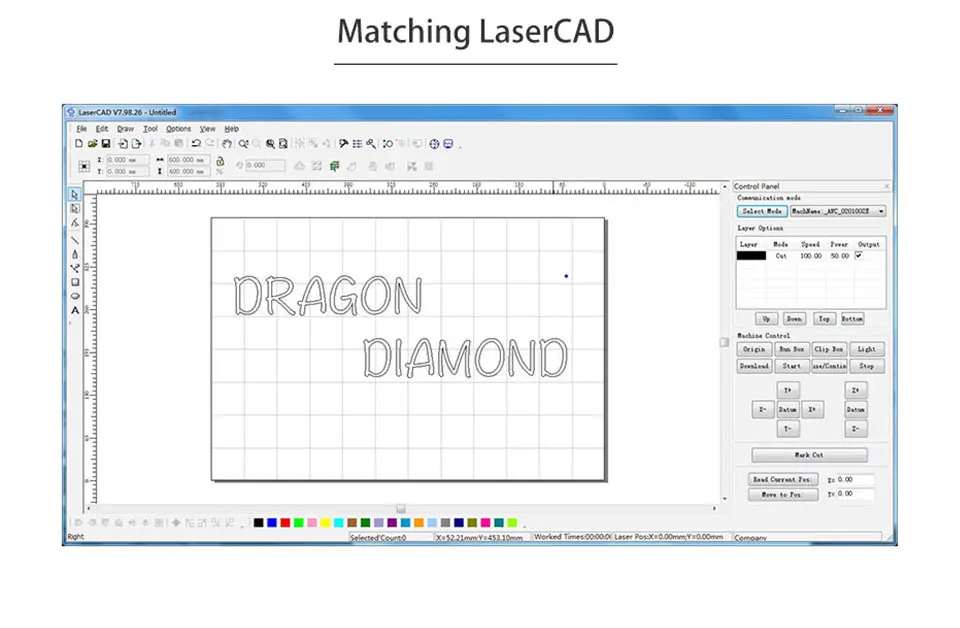Viewport: 960px width, 628px height.
Task: Click the Import file icon
Action: 122,144
